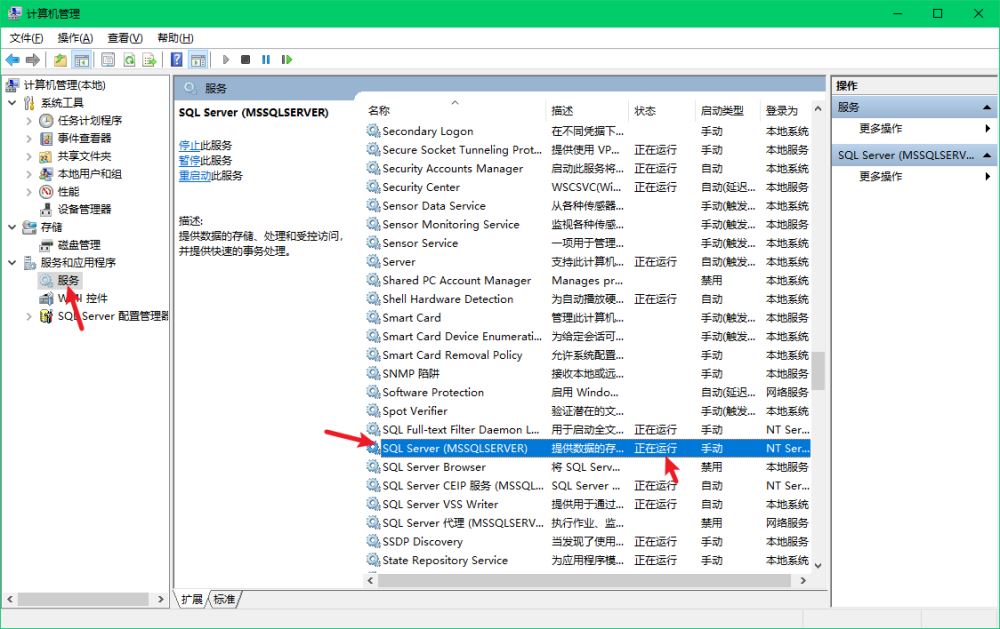Switch to the 标准 tab
1000x629 pixels.
coord(224,599)
